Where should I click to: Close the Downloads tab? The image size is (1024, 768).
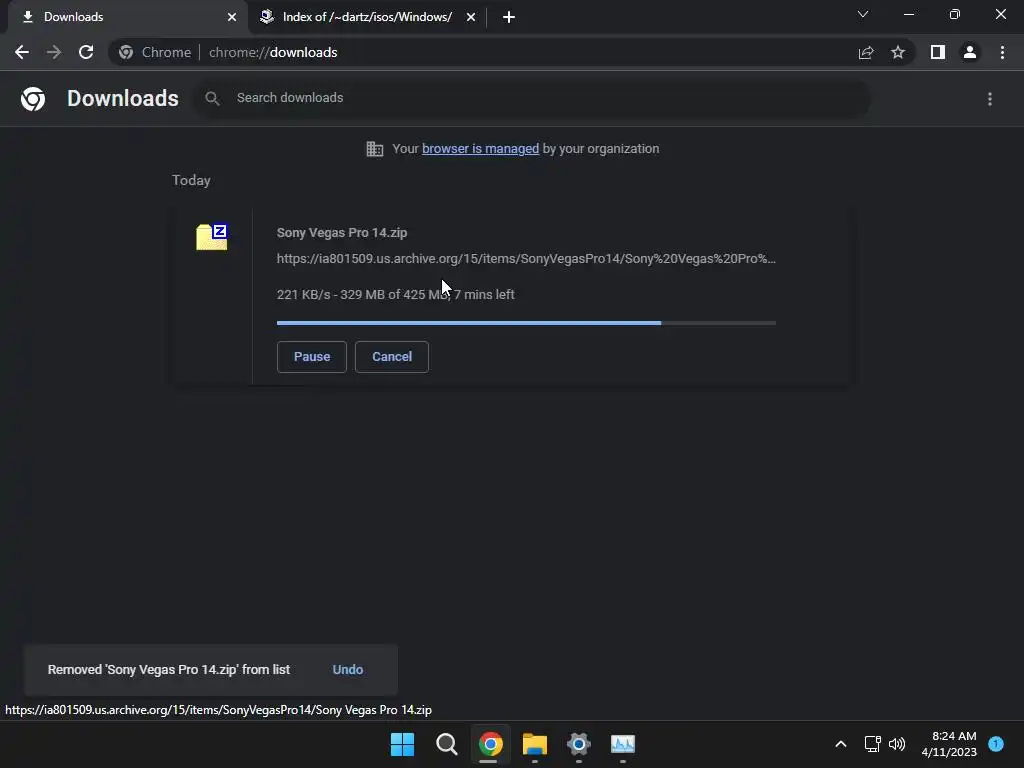(232, 17)
